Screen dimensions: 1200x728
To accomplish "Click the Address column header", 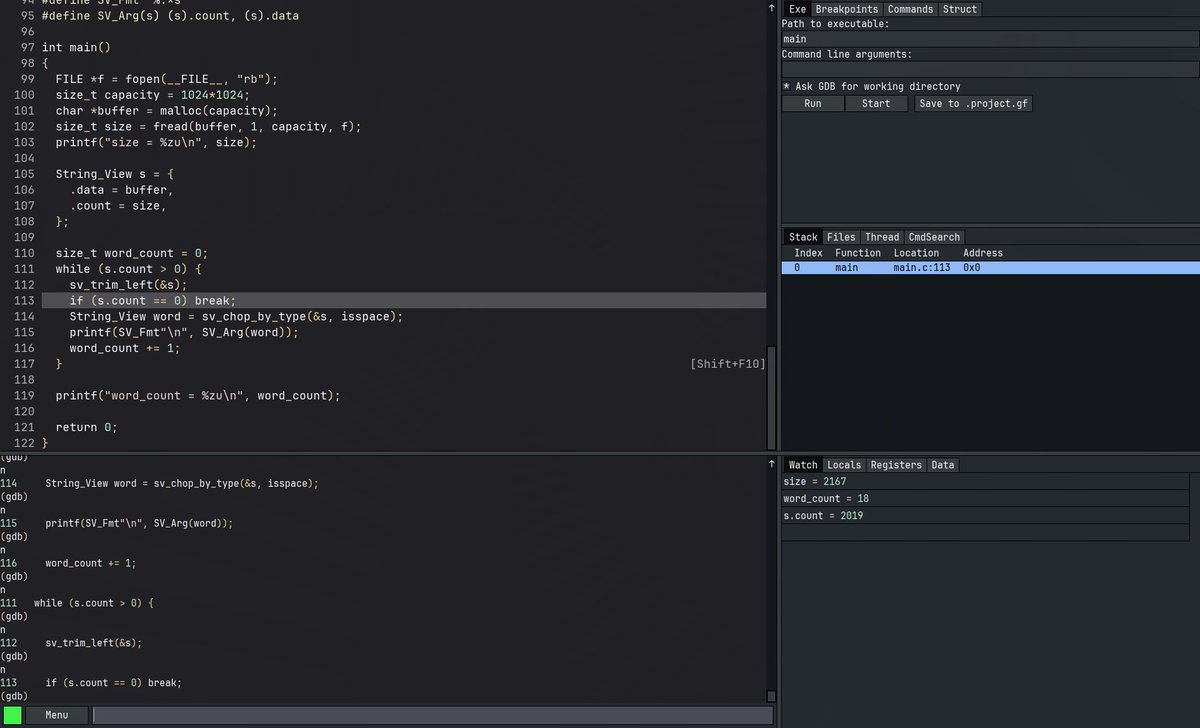I will coord(983,253).
